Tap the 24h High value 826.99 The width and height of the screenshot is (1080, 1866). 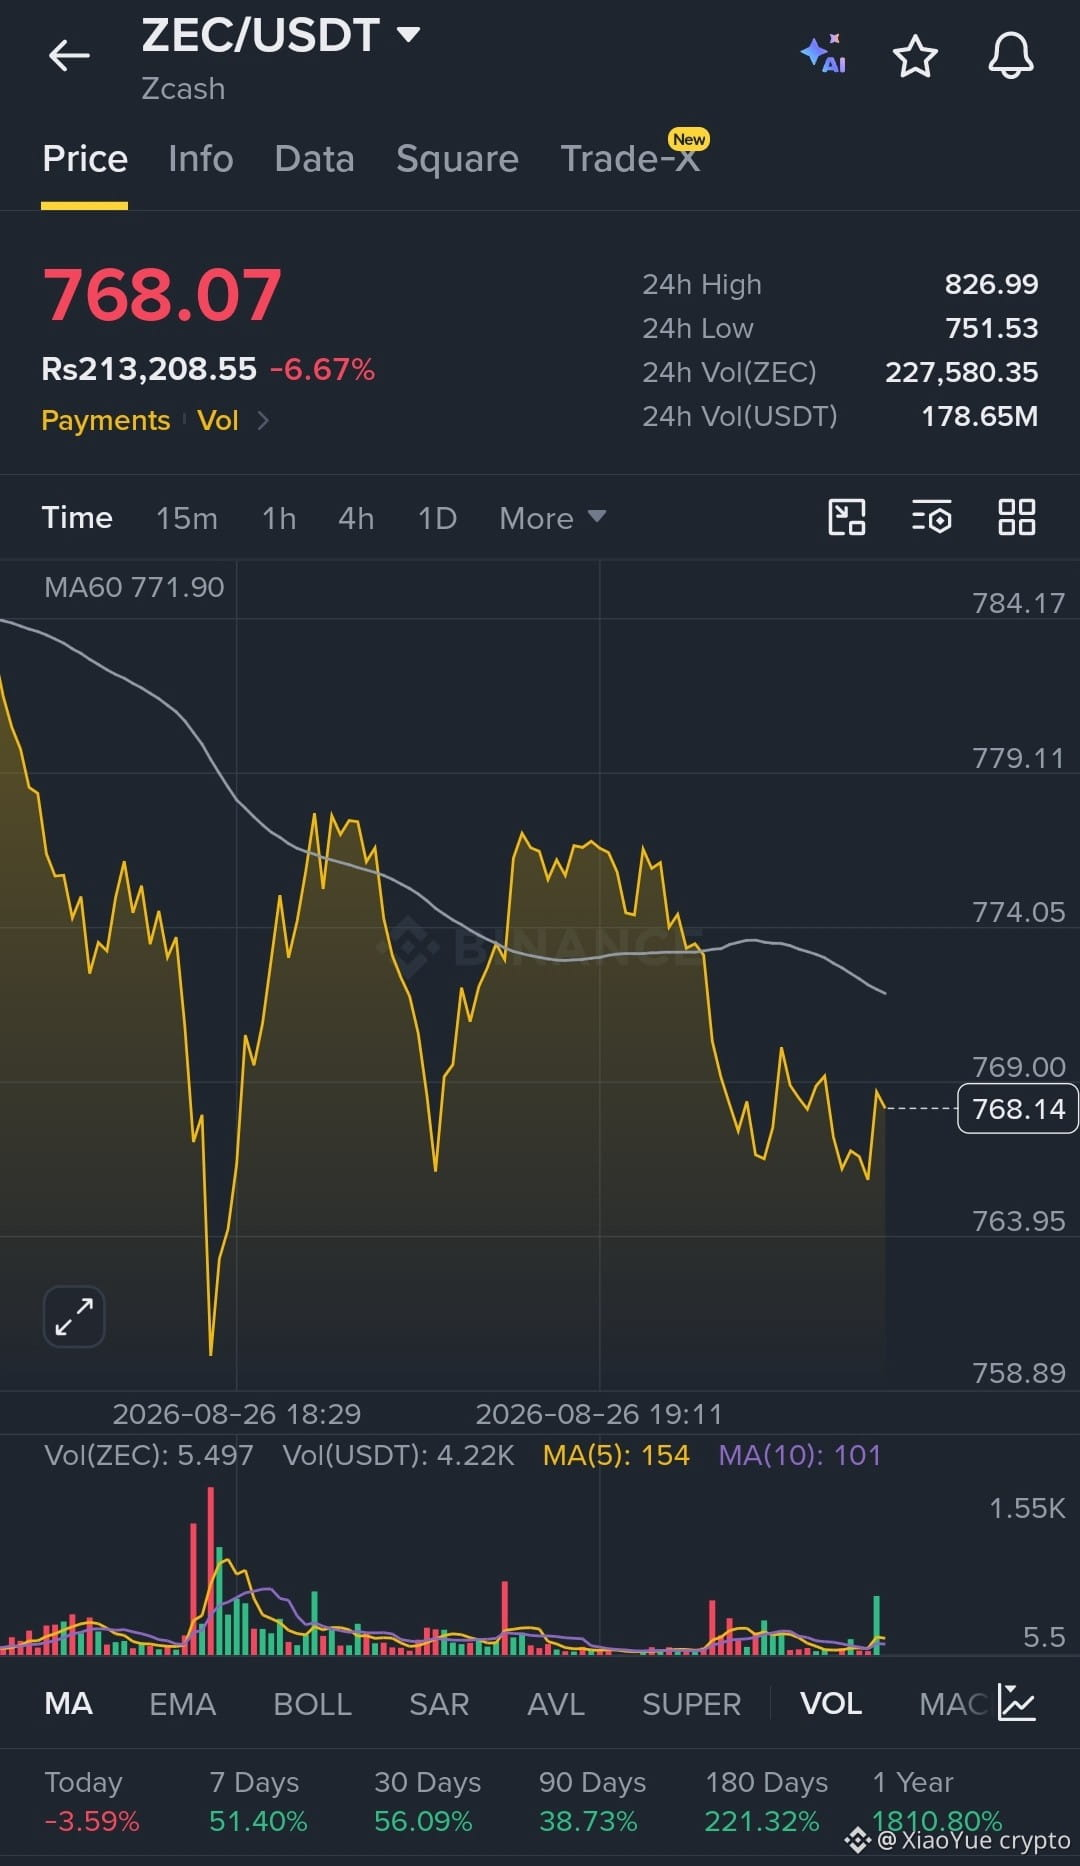click(991, 284)
